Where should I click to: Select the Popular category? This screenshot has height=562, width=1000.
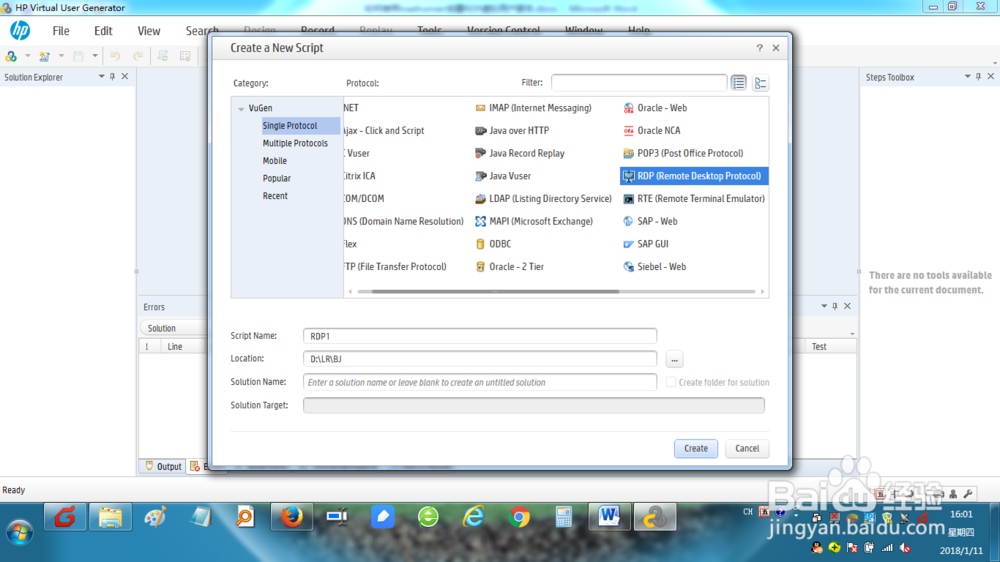277,179
